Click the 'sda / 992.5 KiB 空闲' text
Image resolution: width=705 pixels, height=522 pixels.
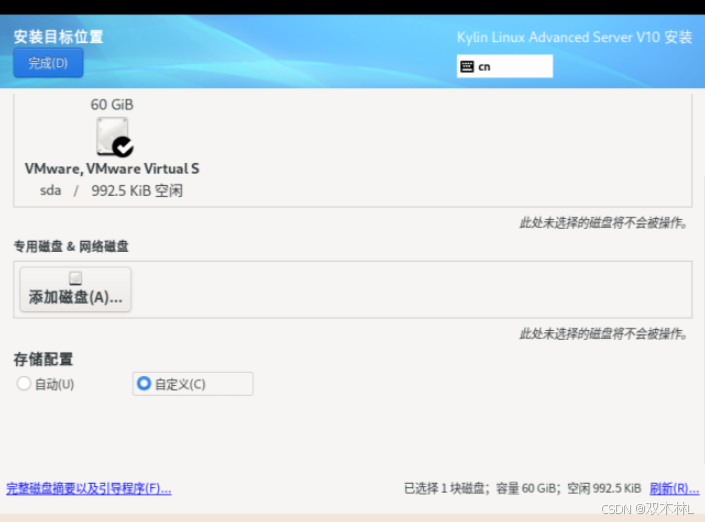point(112,191)
